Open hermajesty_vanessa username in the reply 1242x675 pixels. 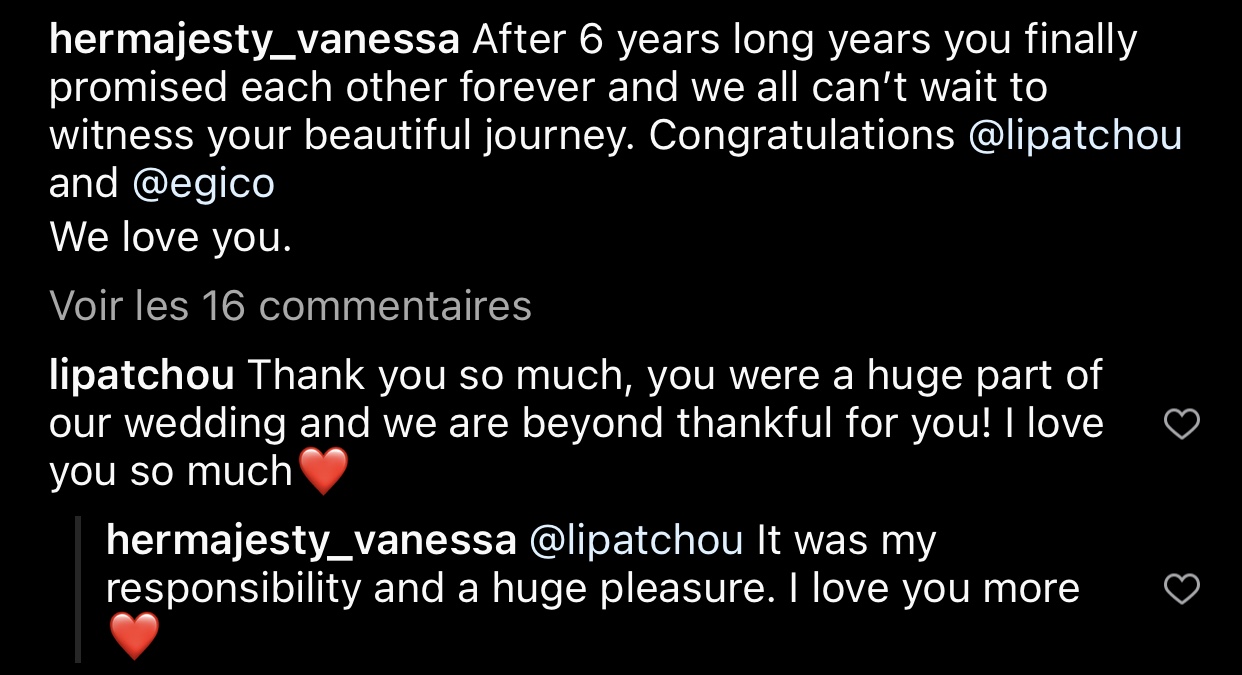pos(311,540)
